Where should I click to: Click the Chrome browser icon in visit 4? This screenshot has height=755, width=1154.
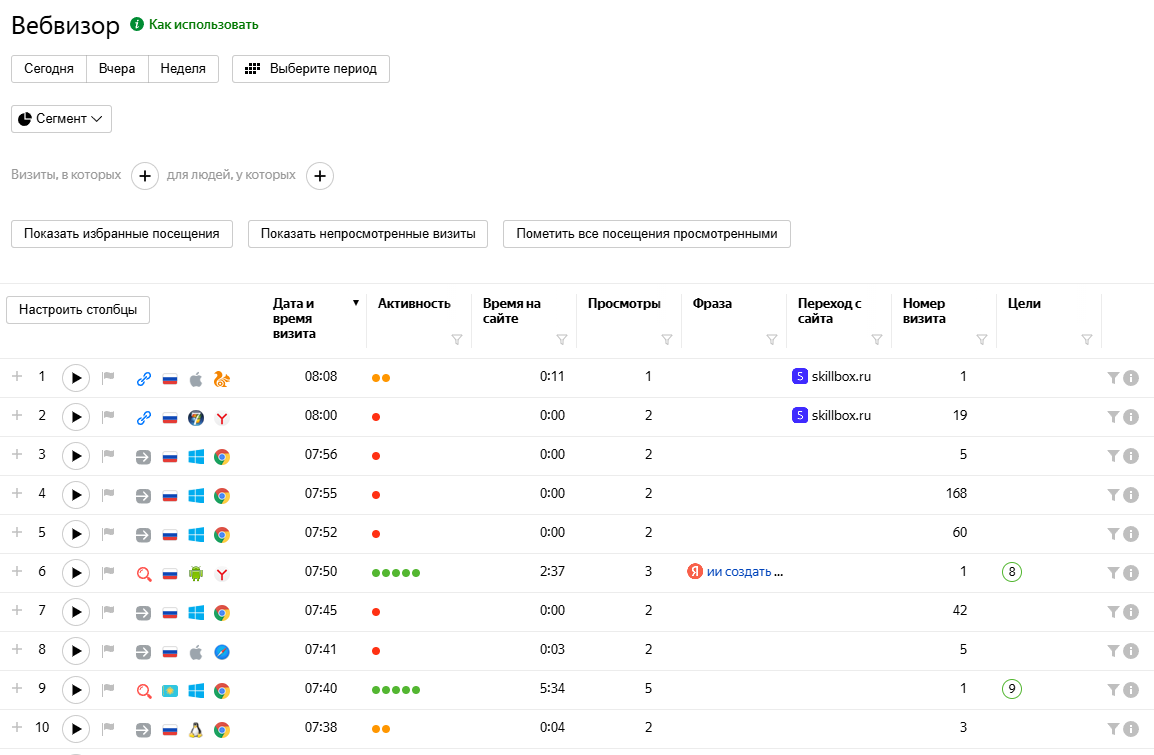pos(222,496)
